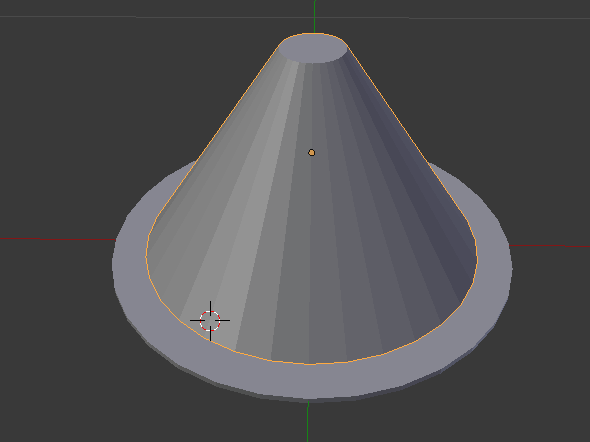Image resolution: width=590 pixels, height=442 pixels.
Task: Click the orange outline along the top cap's rear rim
Action: click(x=313, y=34)
